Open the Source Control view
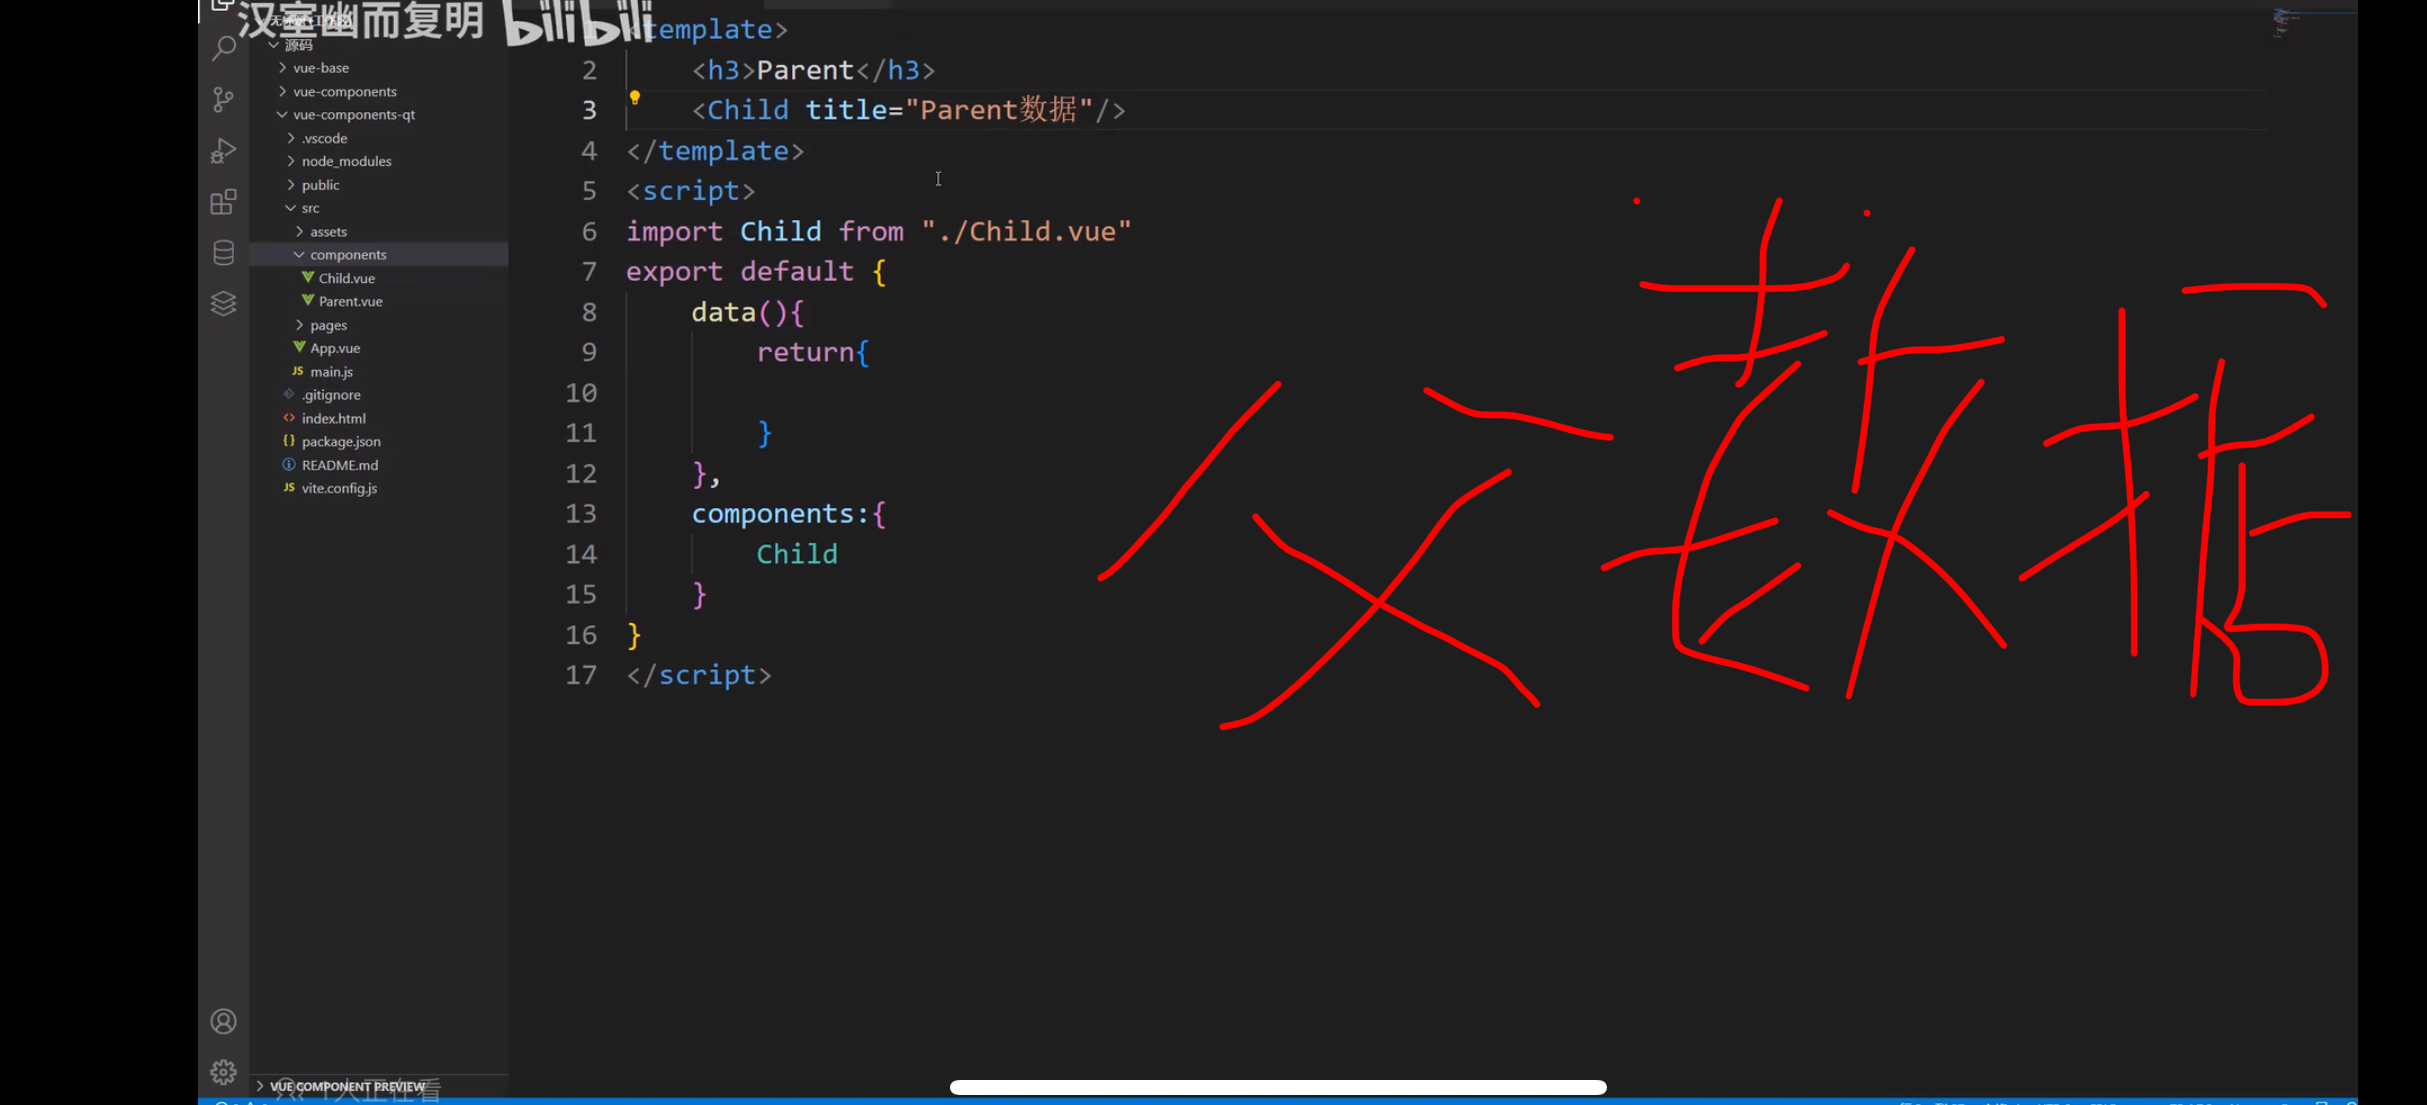 tap(224, 99)
